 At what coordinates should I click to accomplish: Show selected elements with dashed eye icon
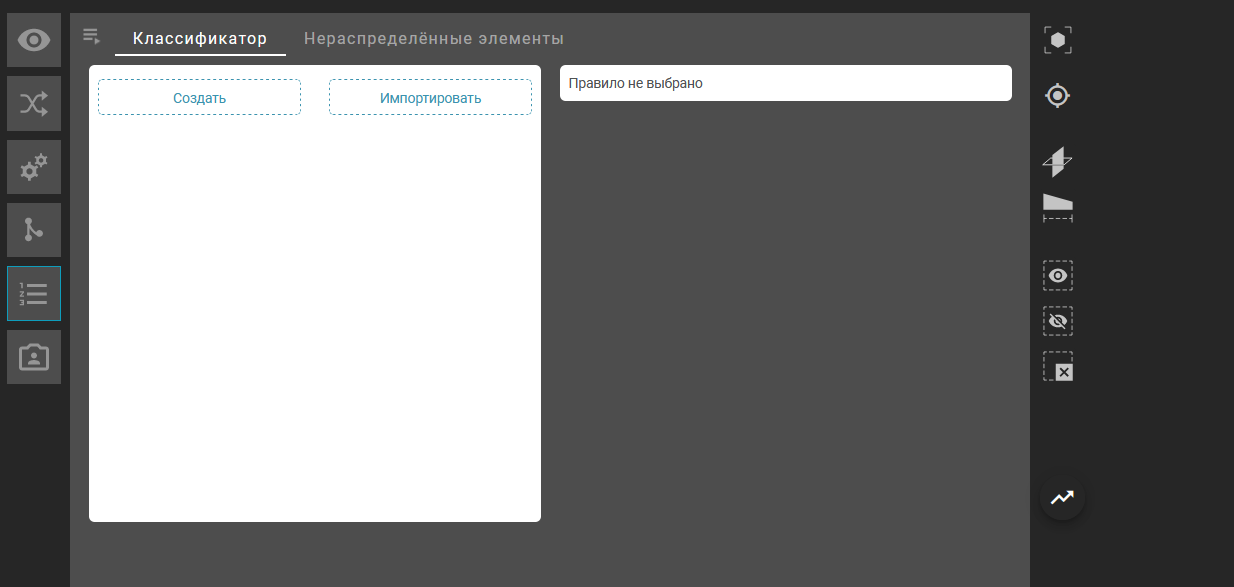pos(1058,275)
